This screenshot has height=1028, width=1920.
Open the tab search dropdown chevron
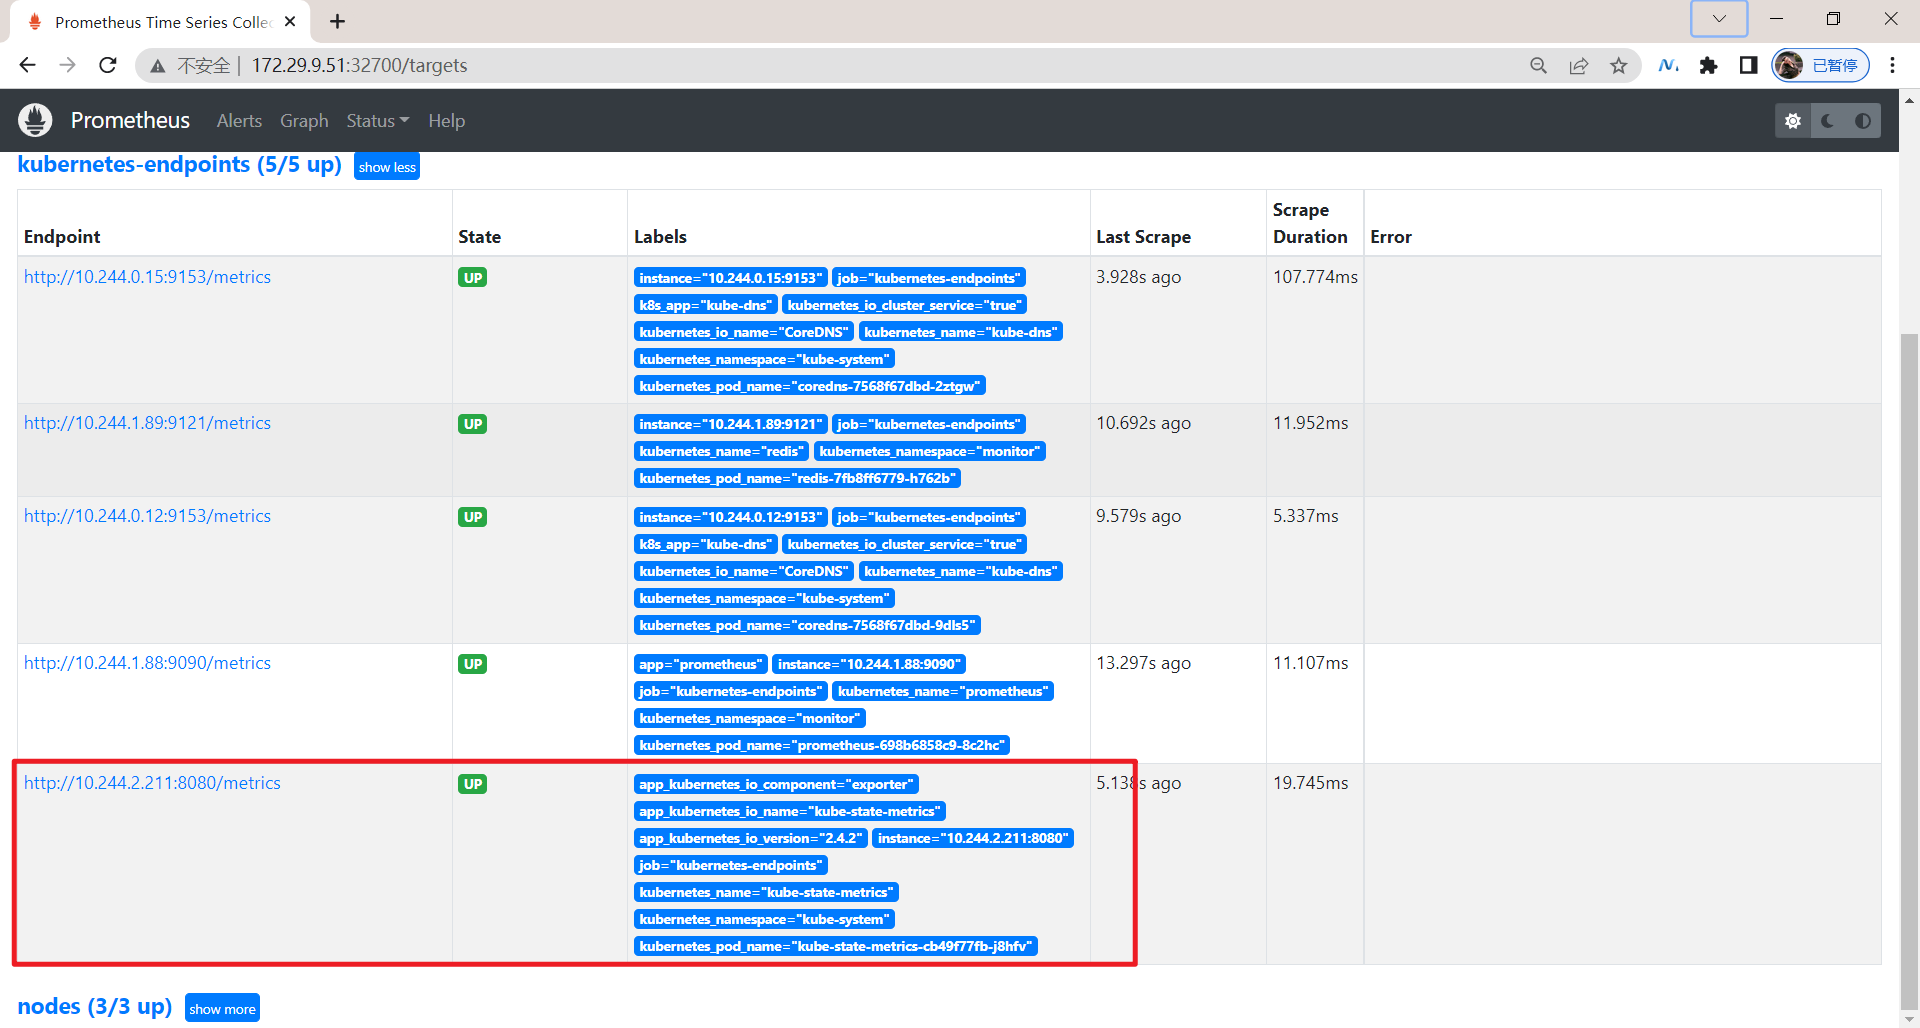[1718, 18]
